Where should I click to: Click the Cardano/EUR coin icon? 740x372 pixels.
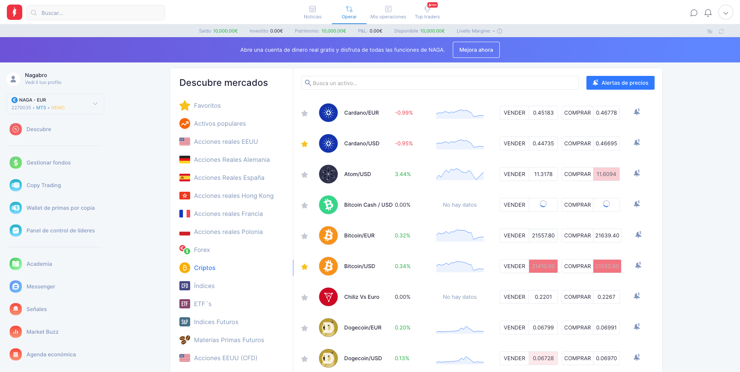(328, 113)
